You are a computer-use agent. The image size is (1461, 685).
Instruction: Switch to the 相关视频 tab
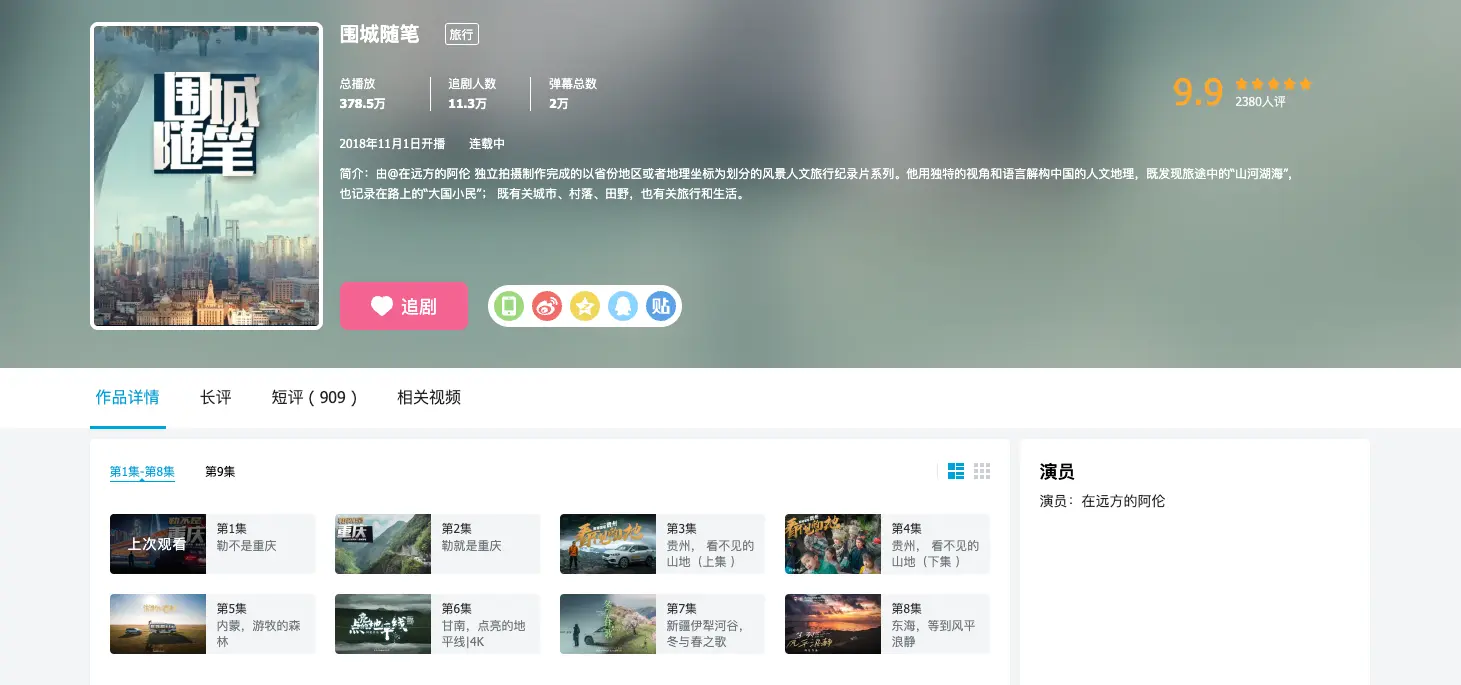(428, 397)
